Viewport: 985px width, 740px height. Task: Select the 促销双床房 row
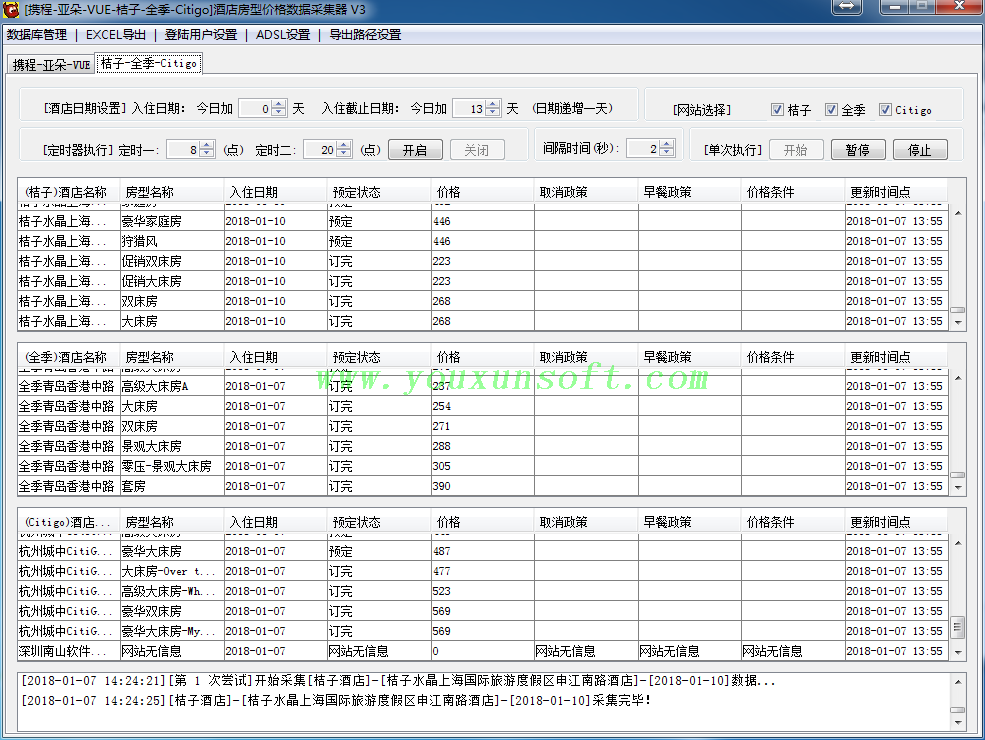[x=482, y=261]
